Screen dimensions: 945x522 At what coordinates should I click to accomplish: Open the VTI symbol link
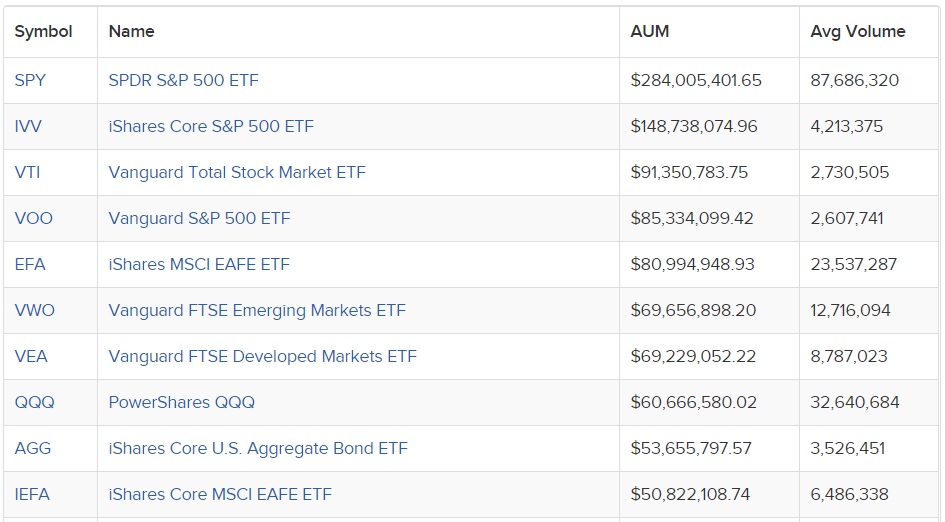click(x=28, y=172)
